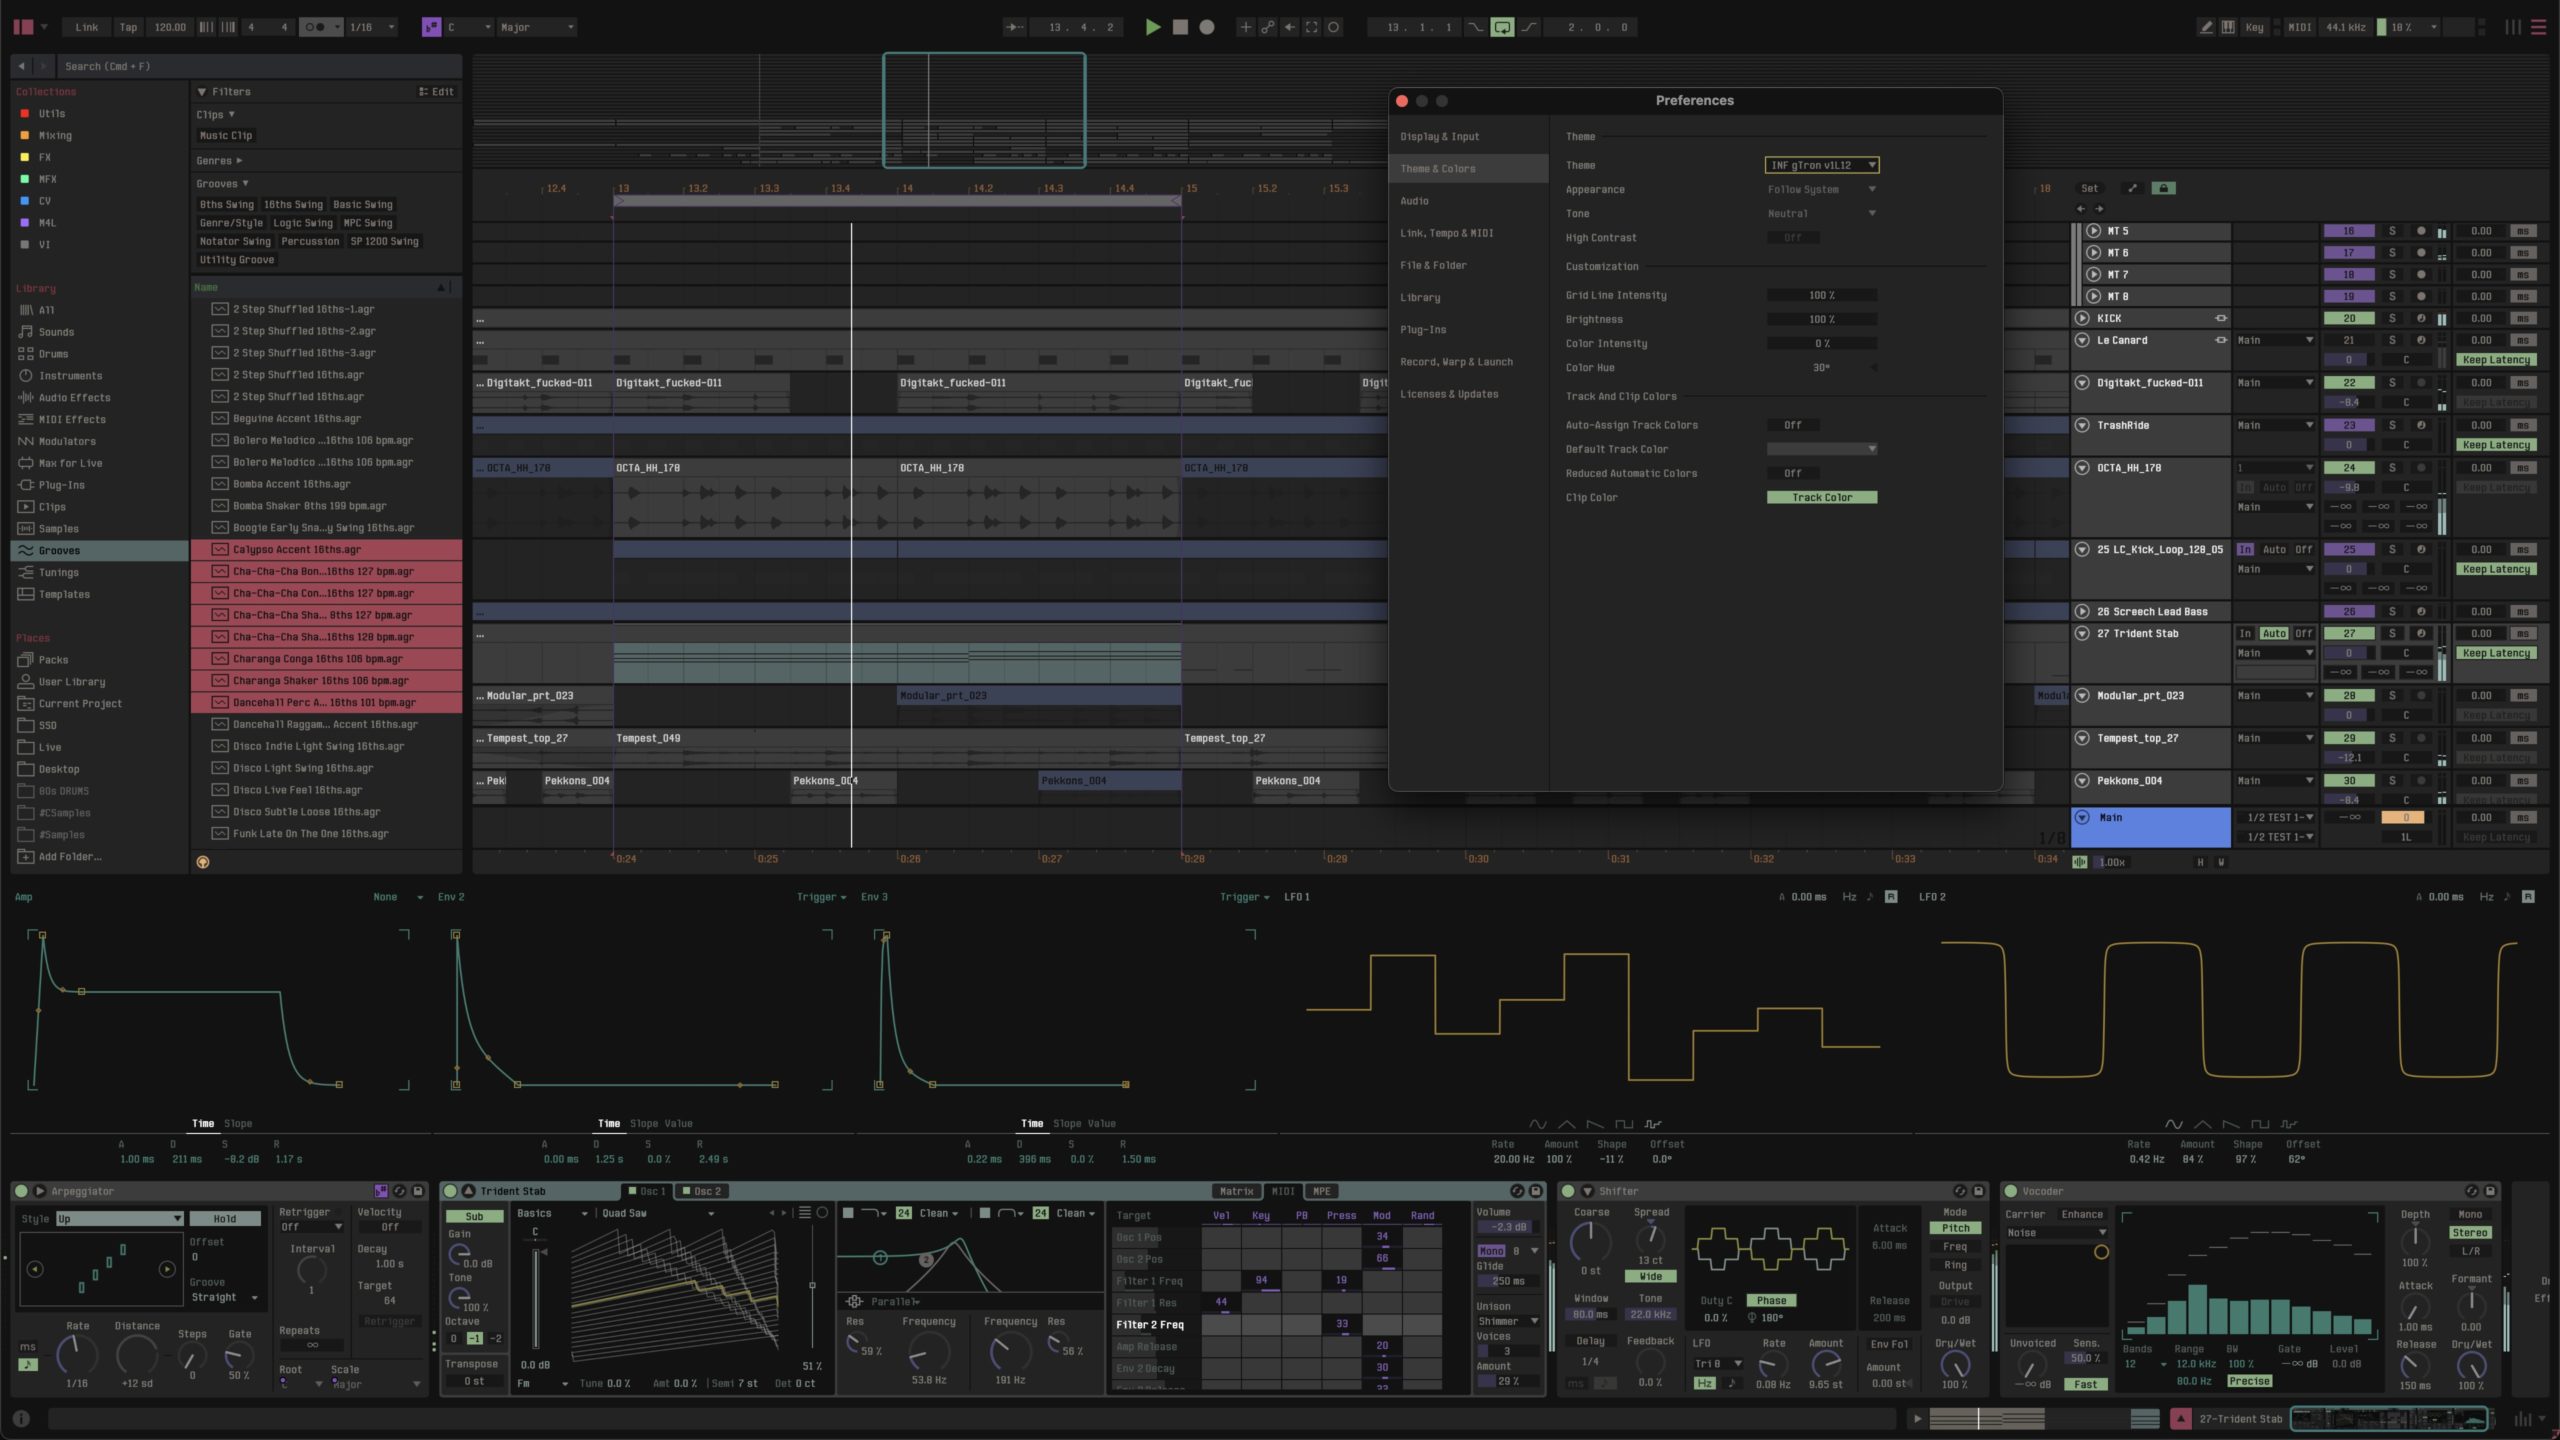Screen dimensions: 2560x1440
Task: Solo the KICK track
Action: pos(2392,318)
